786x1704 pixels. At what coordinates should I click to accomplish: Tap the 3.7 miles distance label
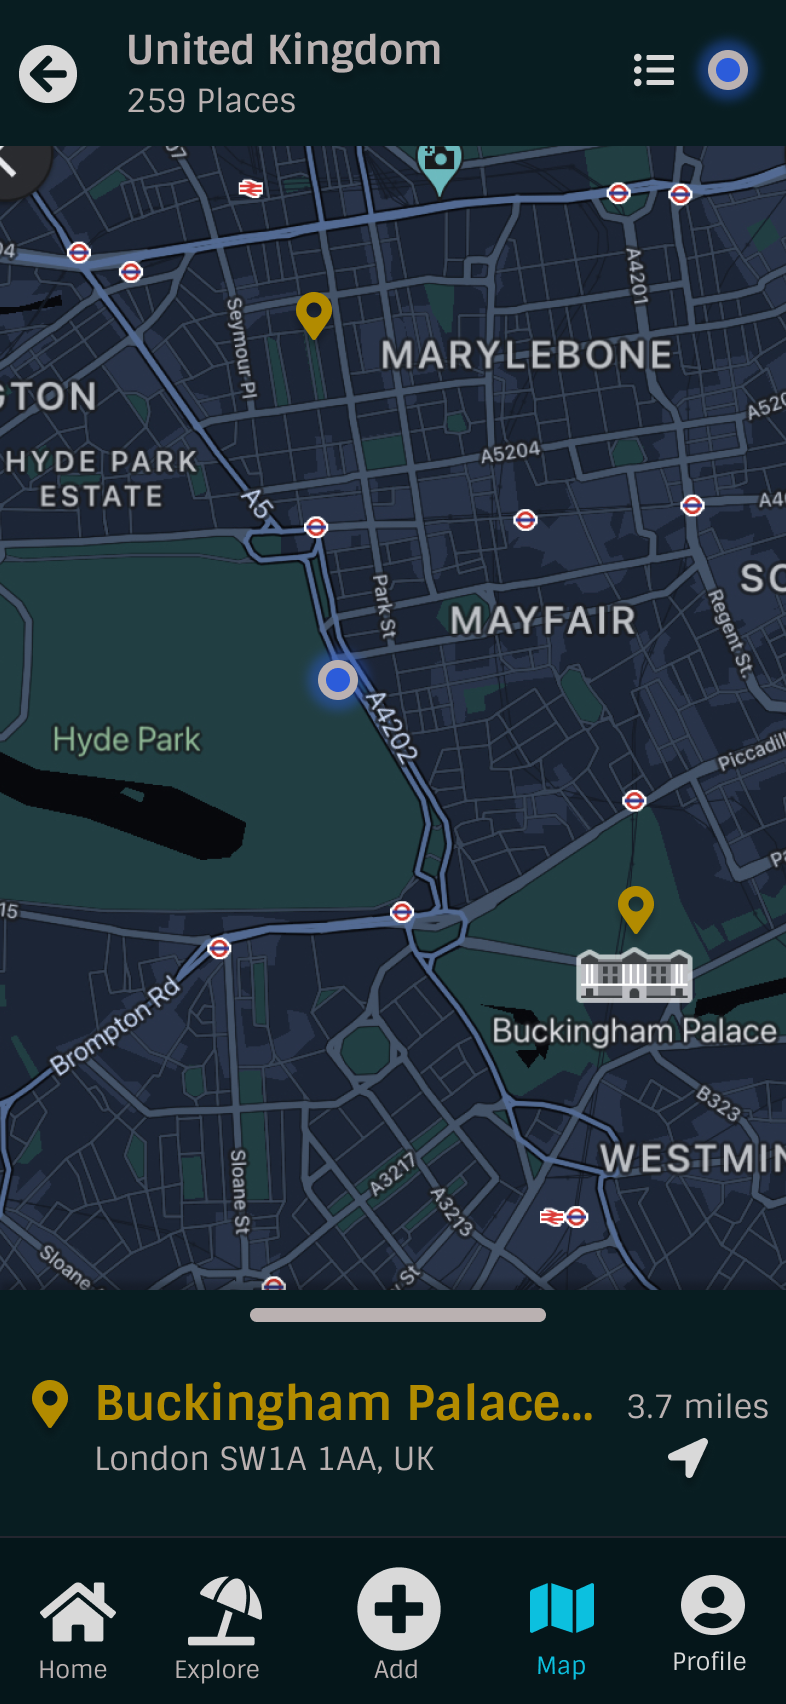click(697, 1406)
